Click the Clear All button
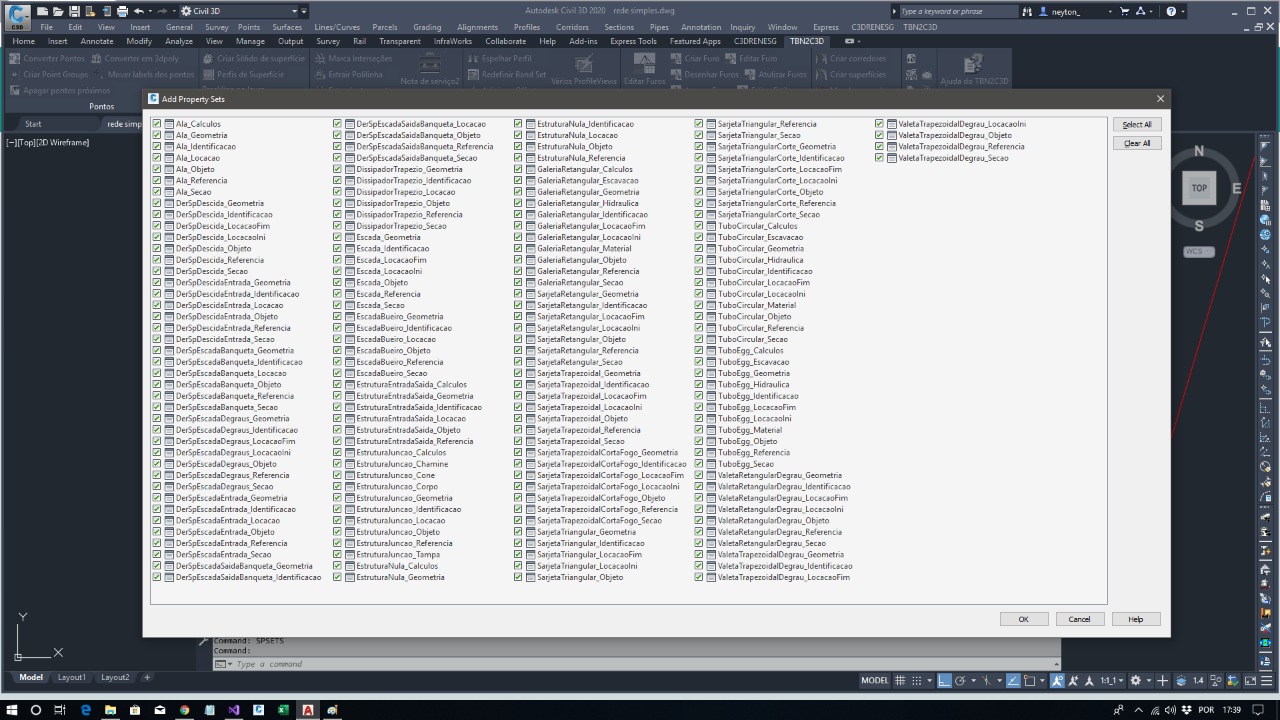The image size is (1280, 720). click(x=1137, y=143)
